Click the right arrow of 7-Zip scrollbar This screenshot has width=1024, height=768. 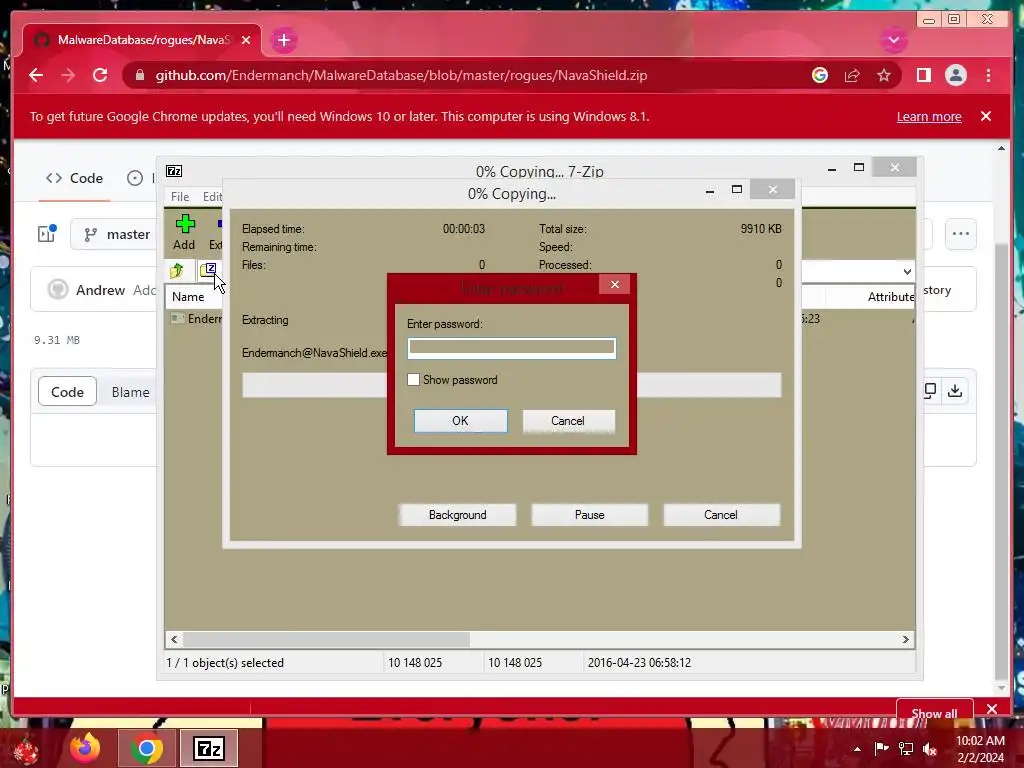pos(905,639)
